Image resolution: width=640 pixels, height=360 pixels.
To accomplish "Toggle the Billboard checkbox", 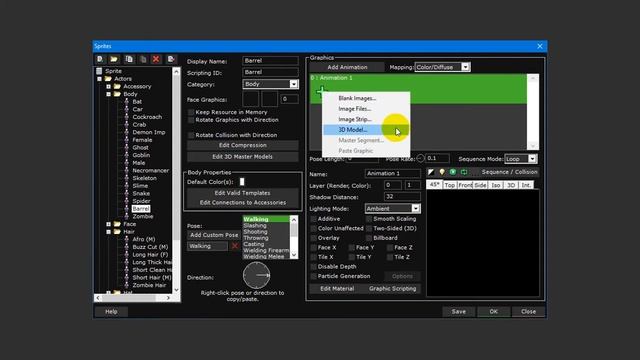I will [369, 238].
